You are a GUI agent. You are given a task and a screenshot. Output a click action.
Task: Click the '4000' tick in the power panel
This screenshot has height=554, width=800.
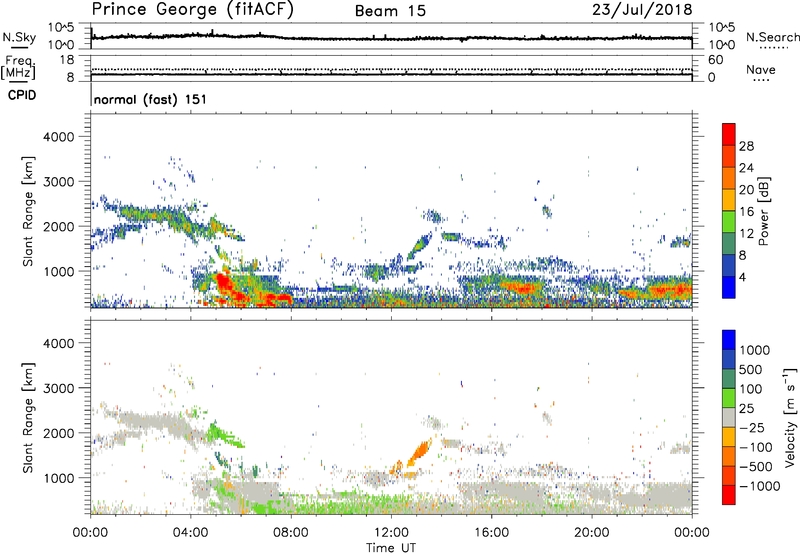click(59, 137)
